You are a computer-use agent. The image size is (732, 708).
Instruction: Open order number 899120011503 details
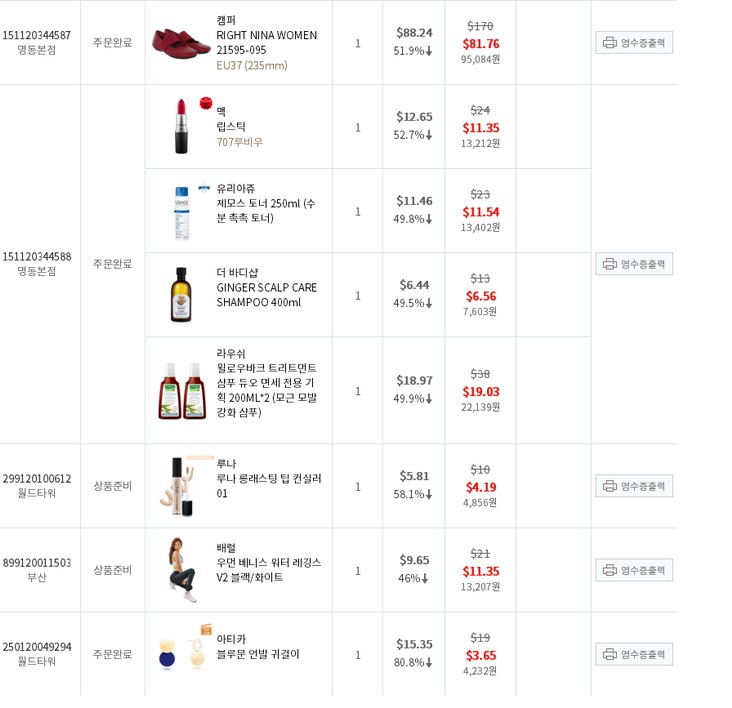(37, 563)
